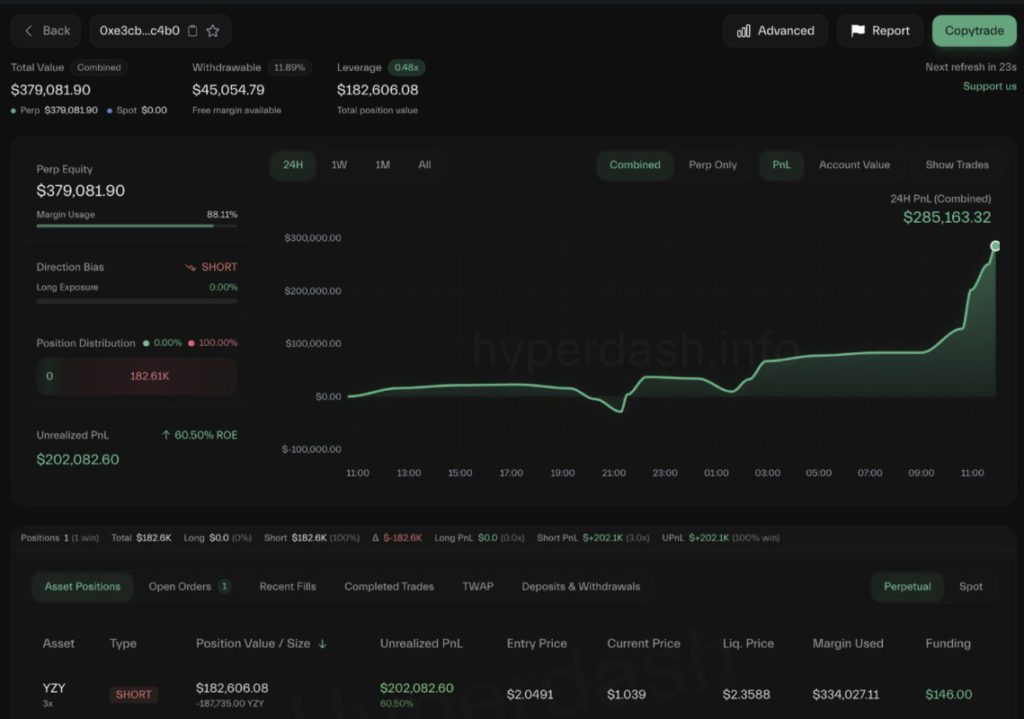The width and height of the screenshot is (1024, 719).
Task: Open Deposits & Withdrawals tab
Action: pos(580,586)
